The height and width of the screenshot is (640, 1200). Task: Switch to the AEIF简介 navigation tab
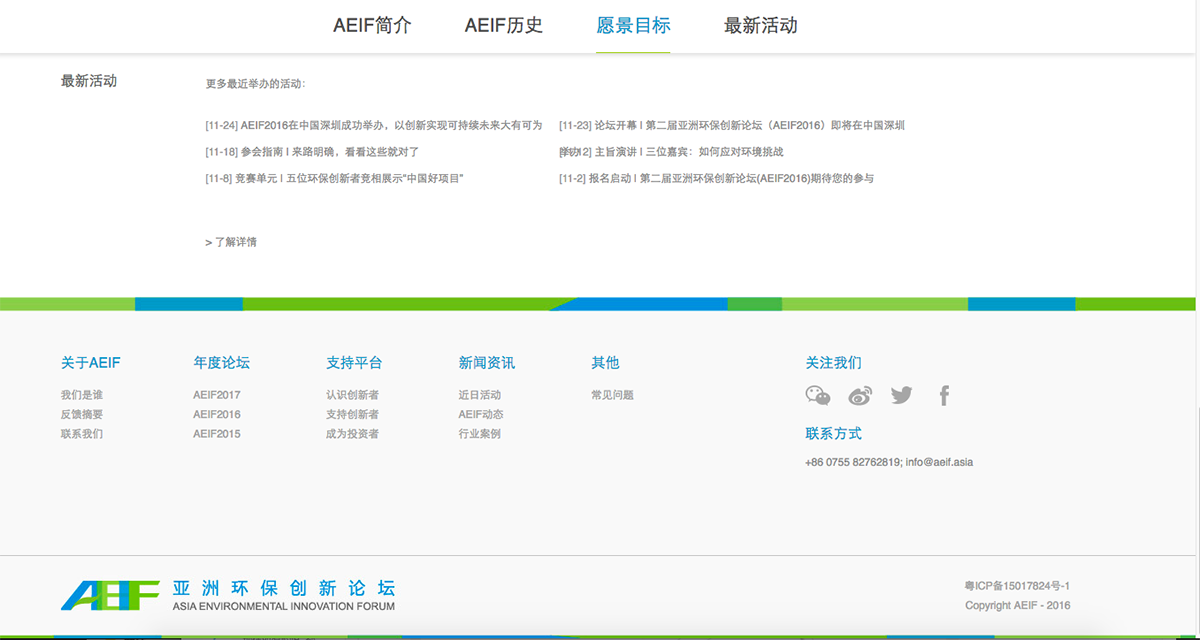point(374,24)
